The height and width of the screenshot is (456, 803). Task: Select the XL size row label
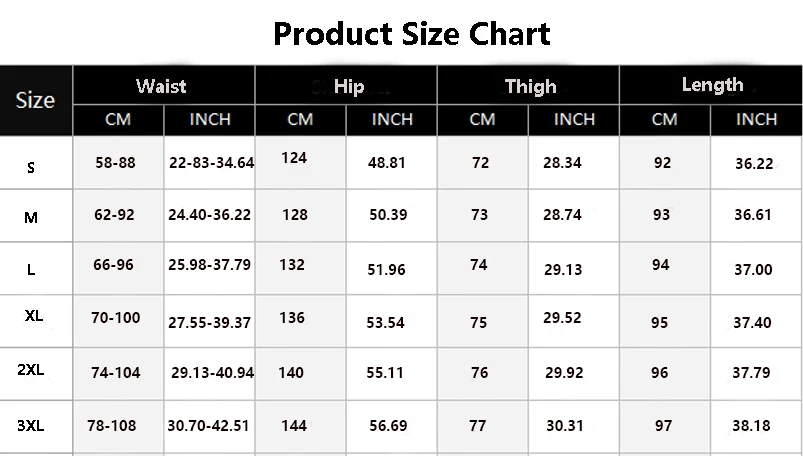34,315
